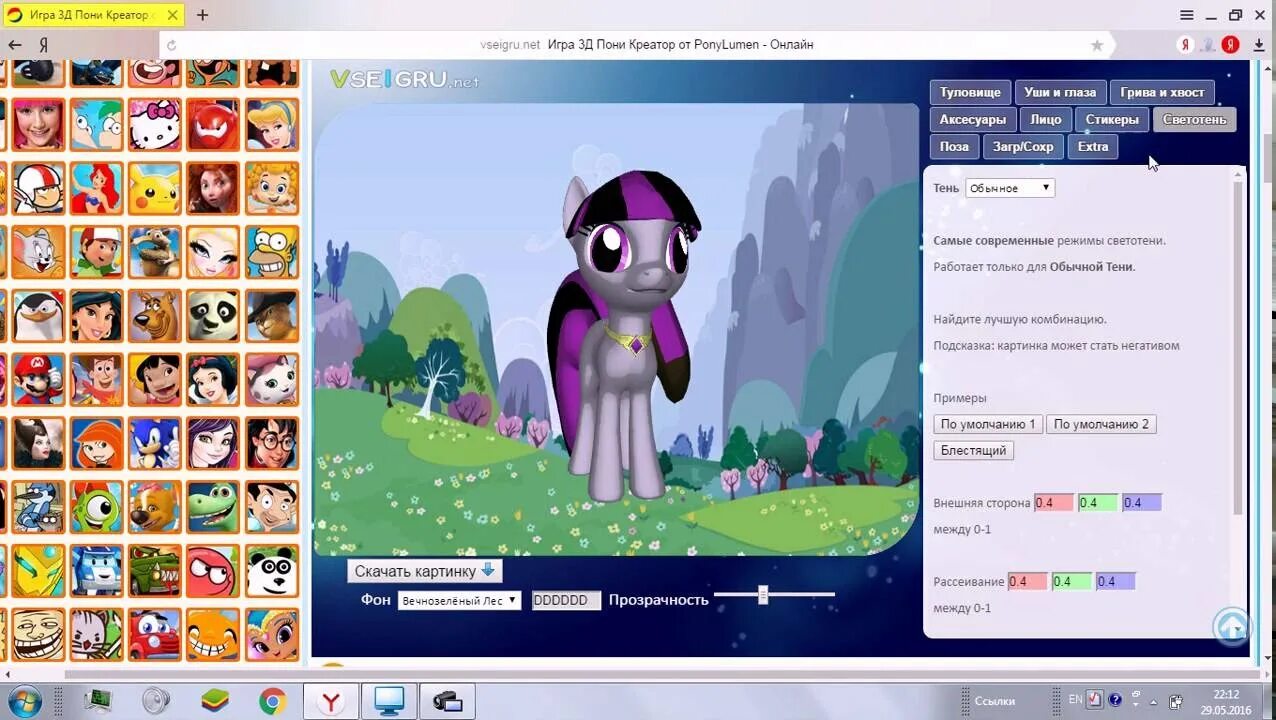1276x720 pixels.
Task: Click the Скачать картинку download button
Action: pyautogui.click(x=425, y=571)
